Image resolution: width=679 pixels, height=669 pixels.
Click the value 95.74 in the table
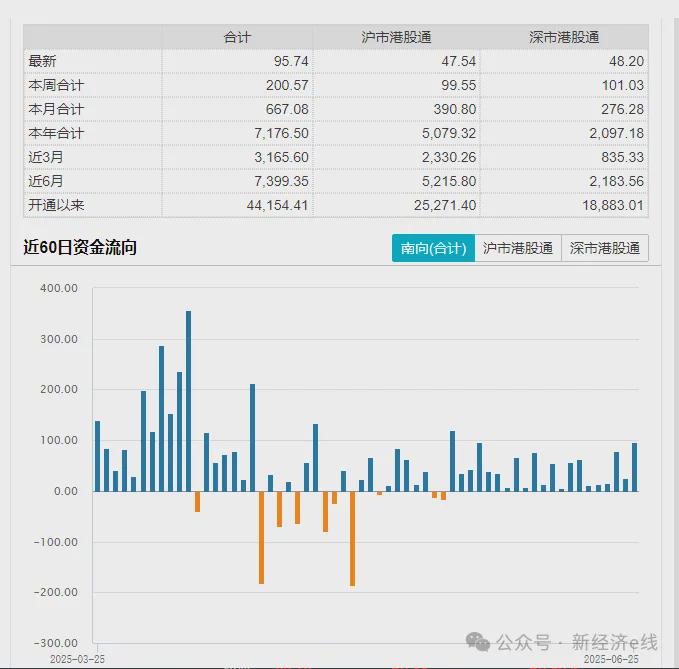click(291, 61)
